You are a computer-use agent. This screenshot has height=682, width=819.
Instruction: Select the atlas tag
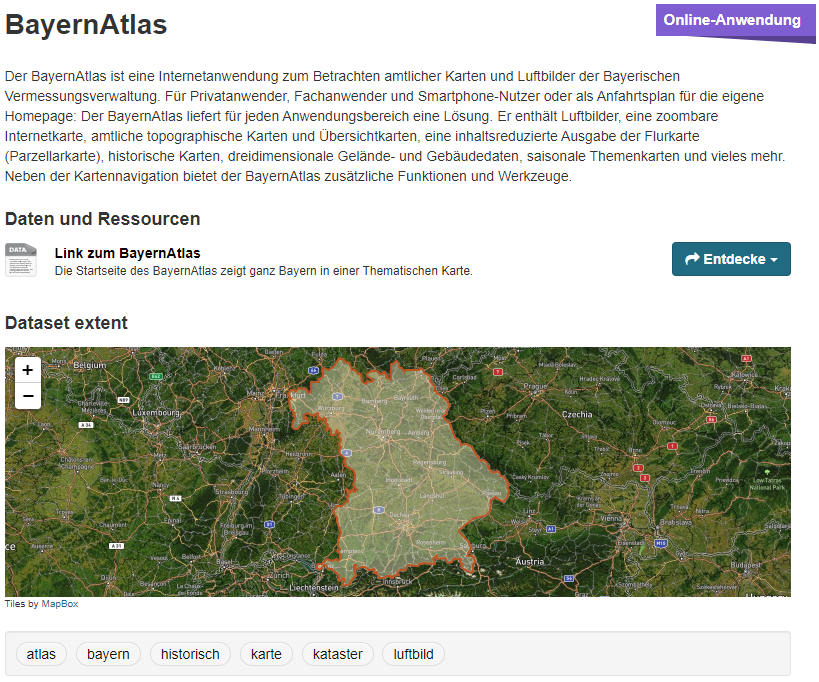pyautogui.click(x=41, y=654)
